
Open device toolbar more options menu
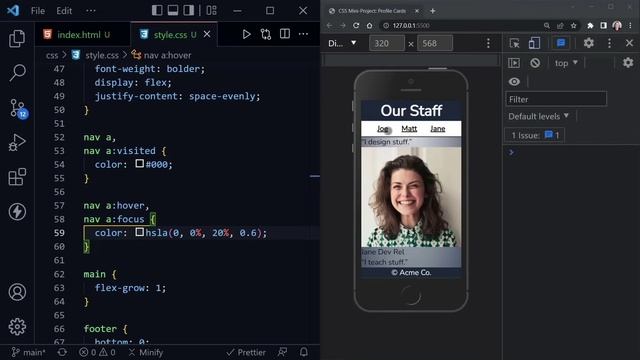pos(488,43)
